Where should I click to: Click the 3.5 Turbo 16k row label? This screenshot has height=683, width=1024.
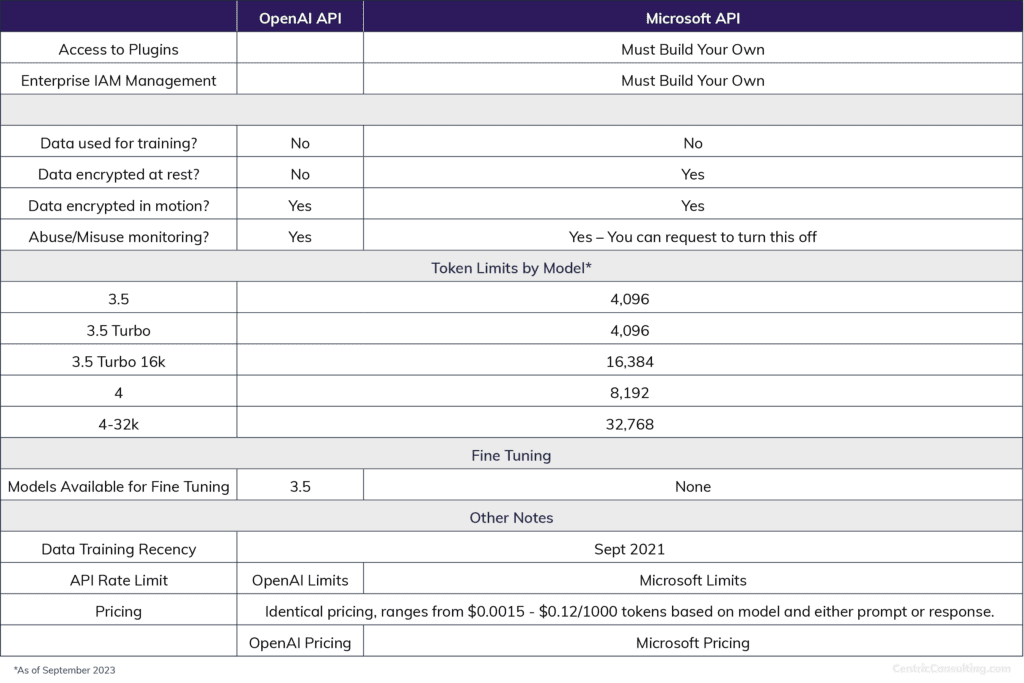118,362
